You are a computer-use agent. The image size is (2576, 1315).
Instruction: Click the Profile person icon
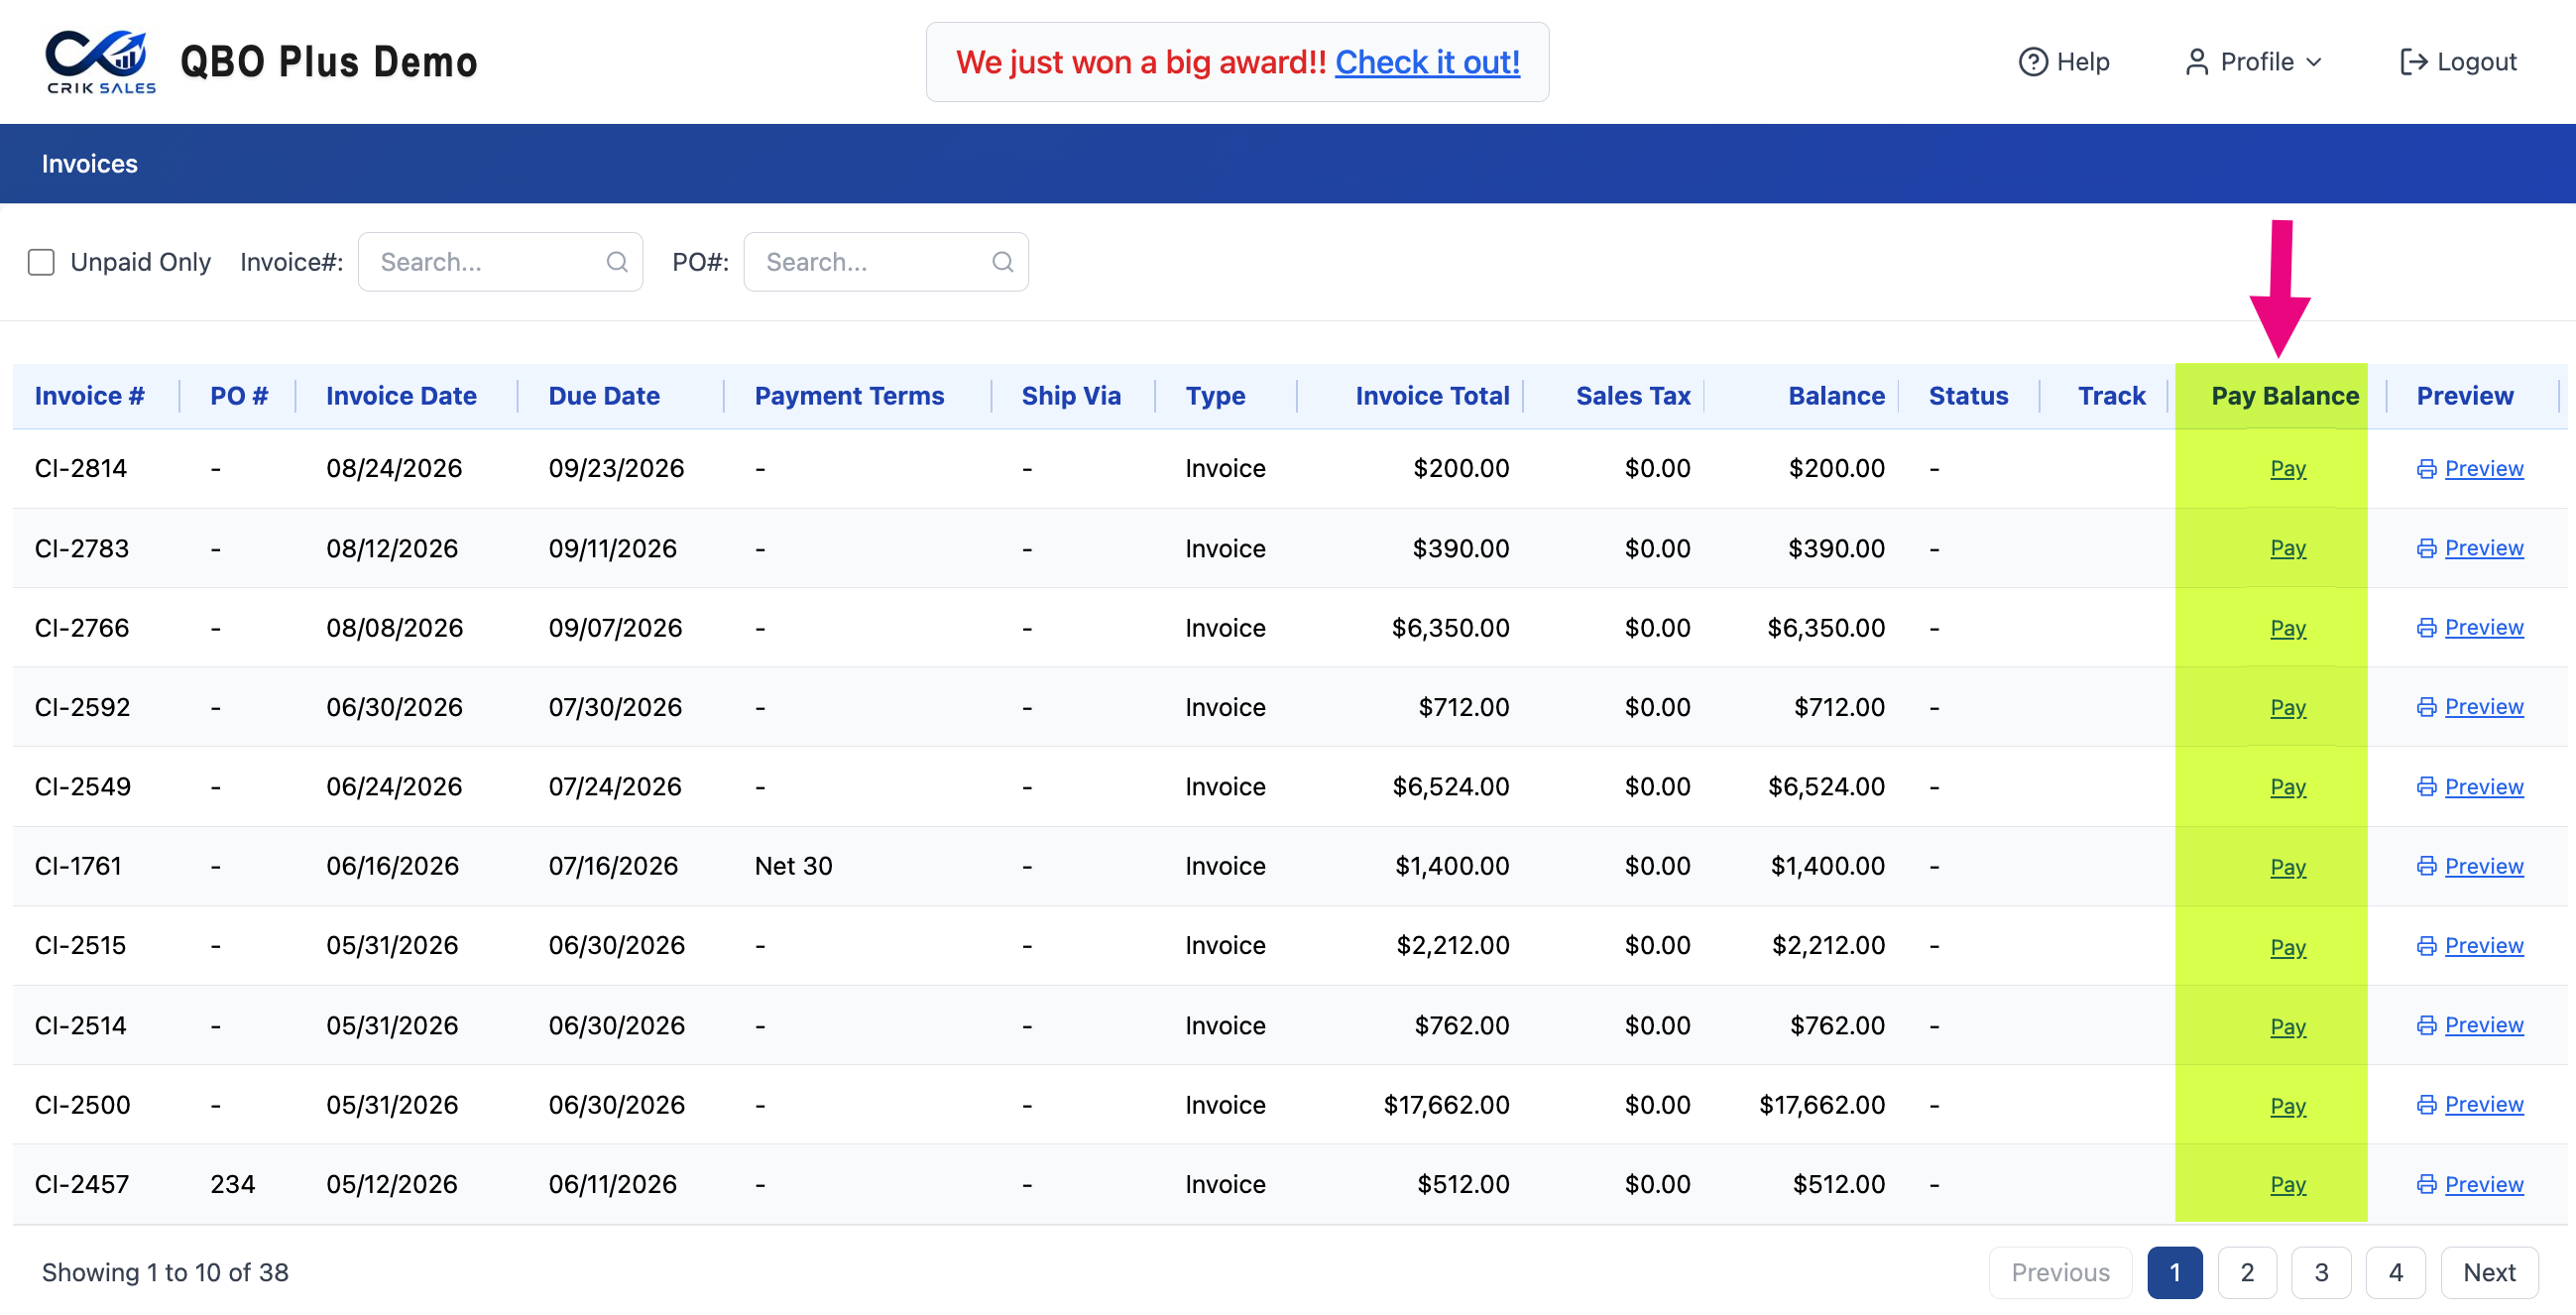tap(2196, 62)
